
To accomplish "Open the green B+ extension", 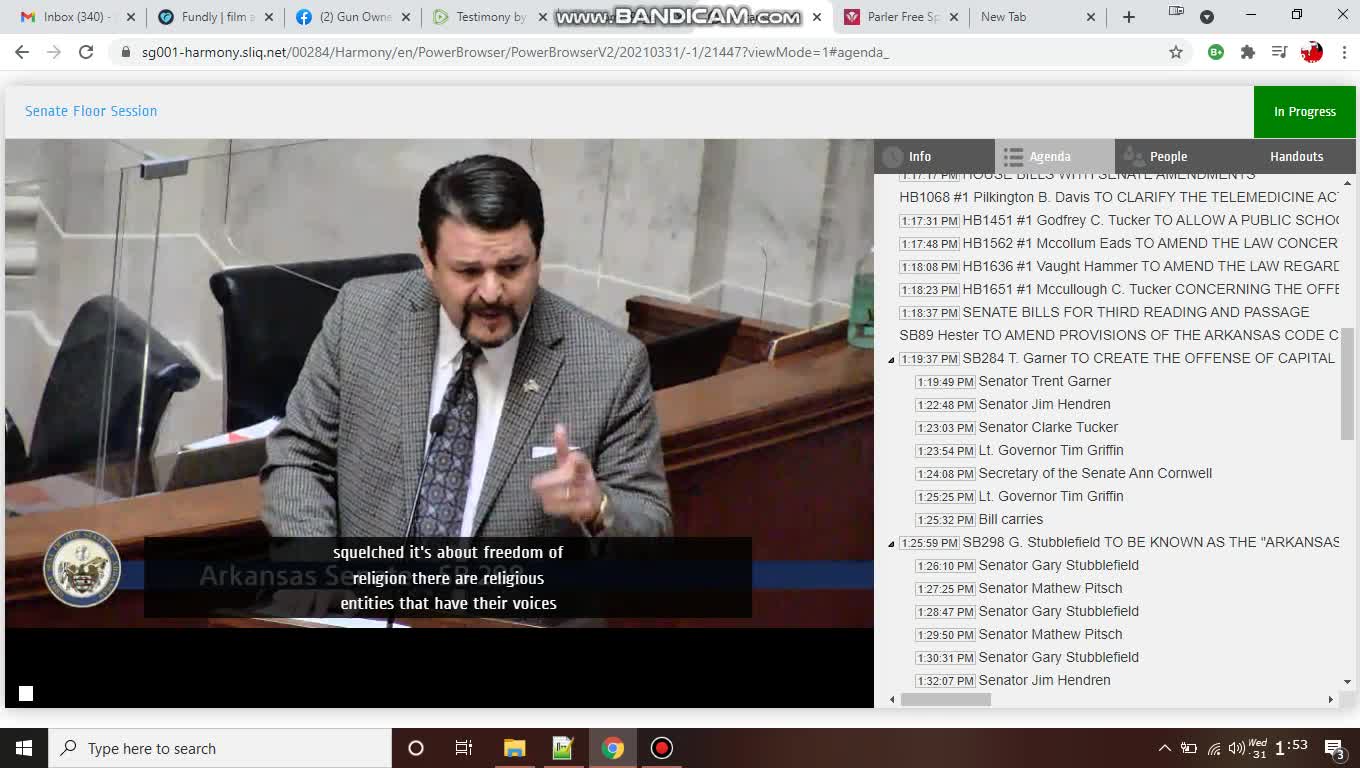I will (x=1216, y=52).
